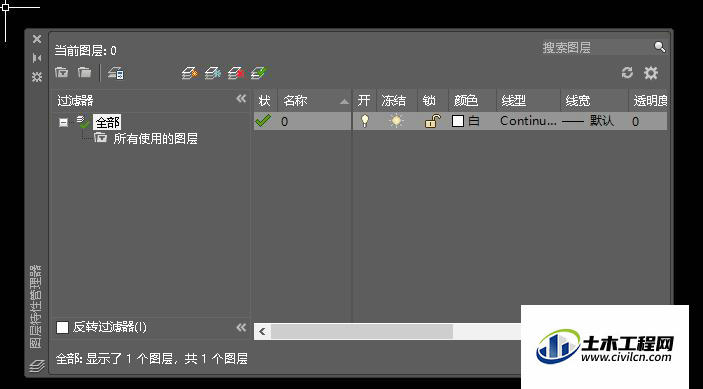The height and width of the screenshot is (389, 703).
Task: Click layer 0 current status checkmark
Action: [263, 121]
